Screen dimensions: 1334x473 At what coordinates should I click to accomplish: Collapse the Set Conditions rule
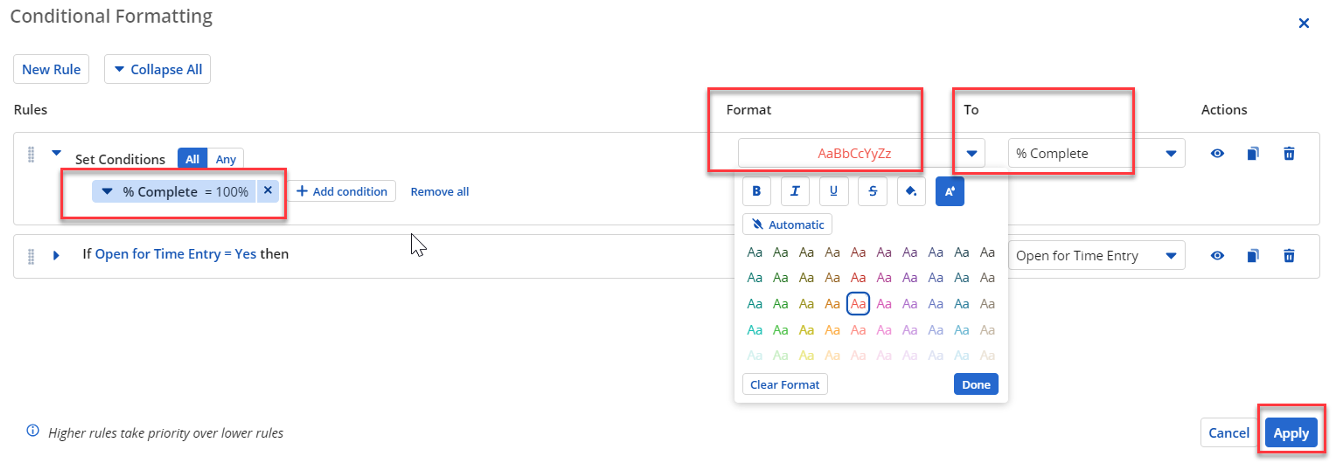57,154
